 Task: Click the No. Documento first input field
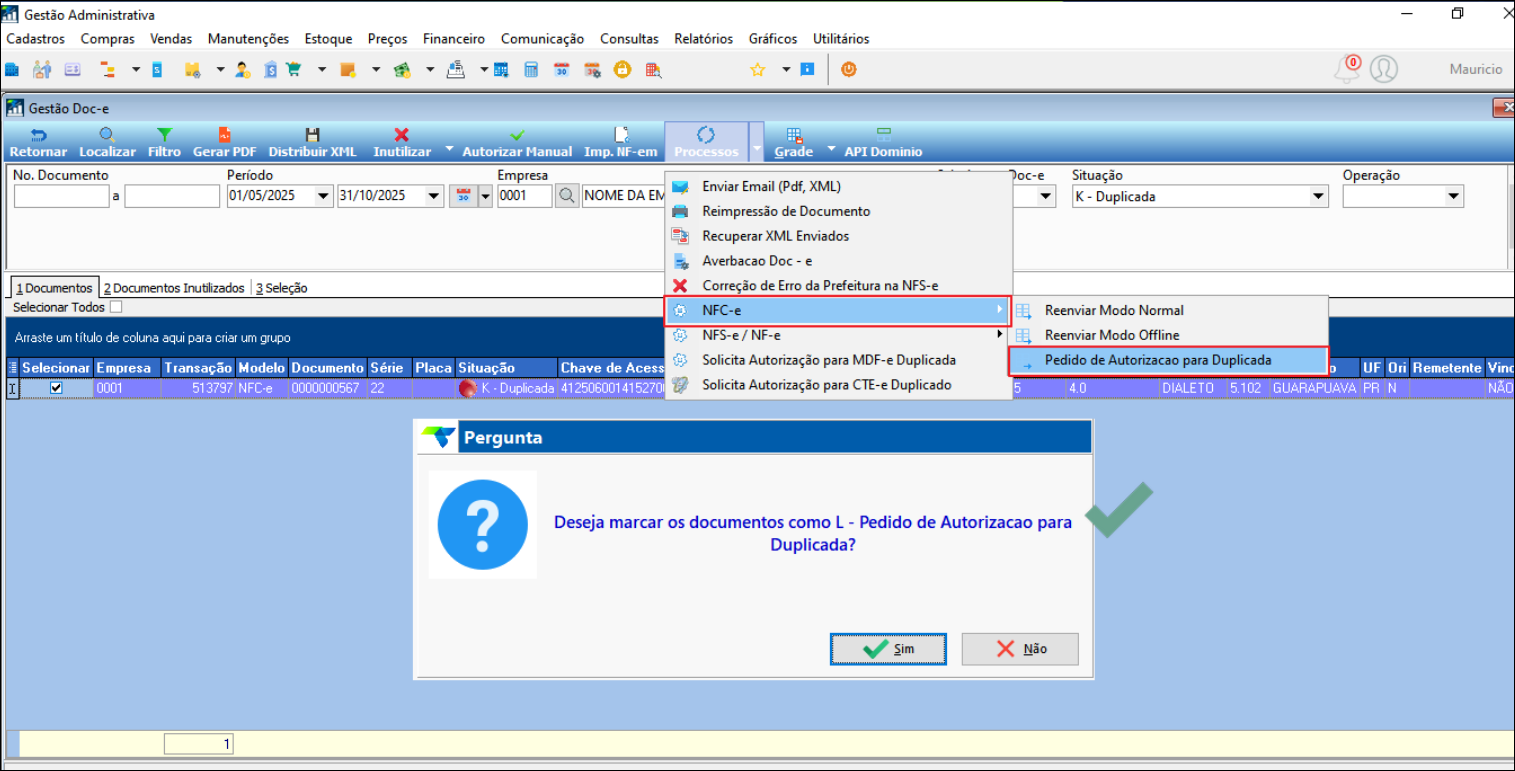click(x=61, y=197)
